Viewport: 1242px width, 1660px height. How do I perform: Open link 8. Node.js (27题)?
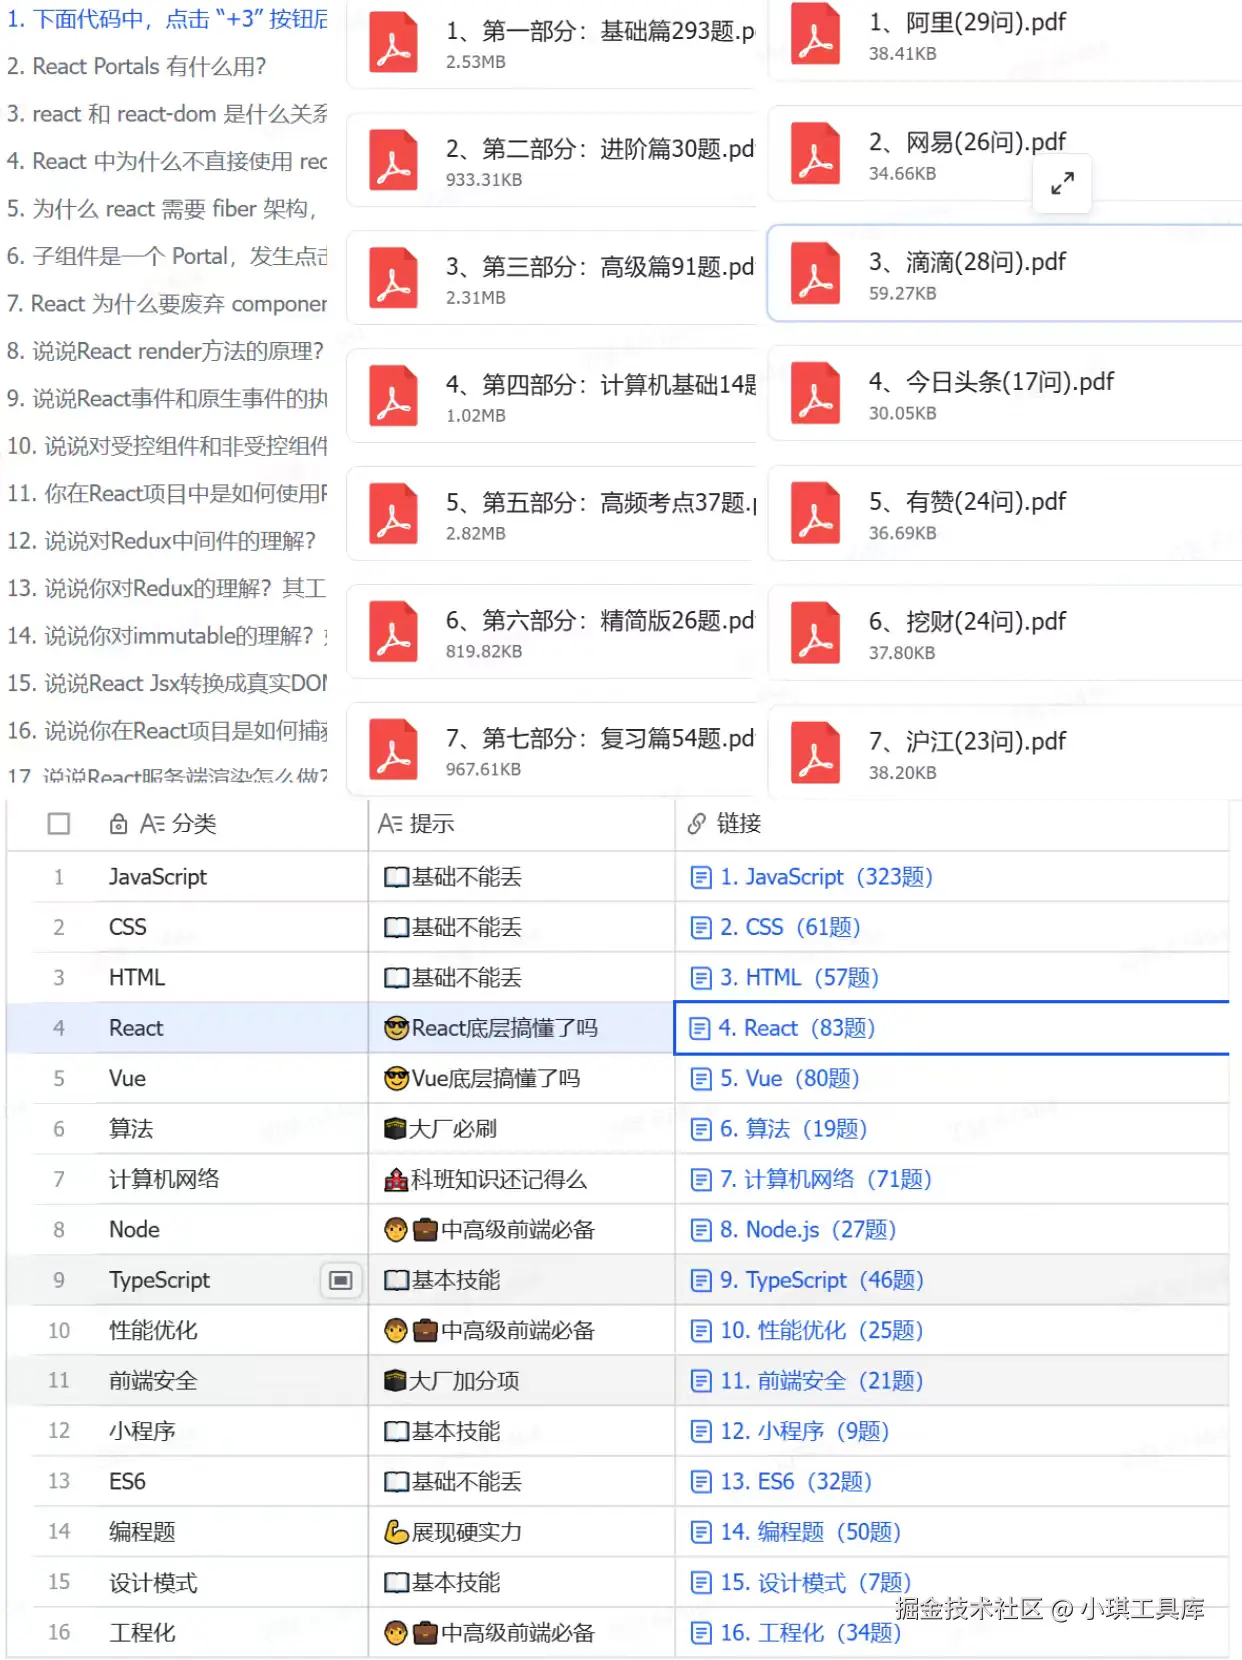click(x=808, y=1230)
